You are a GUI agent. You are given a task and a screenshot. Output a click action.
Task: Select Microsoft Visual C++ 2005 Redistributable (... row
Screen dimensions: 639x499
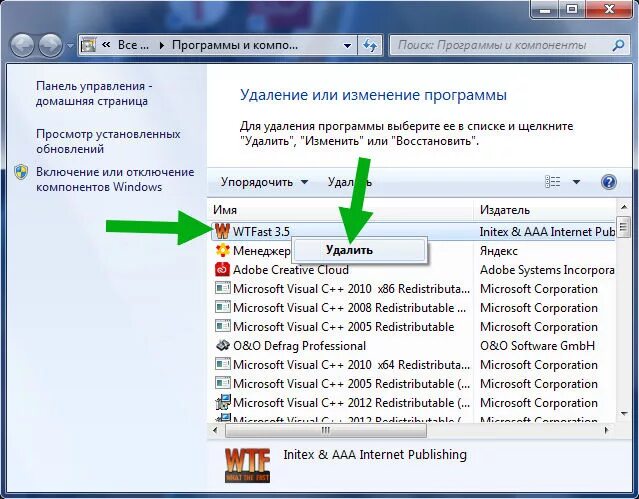click(x=413, y=384)
